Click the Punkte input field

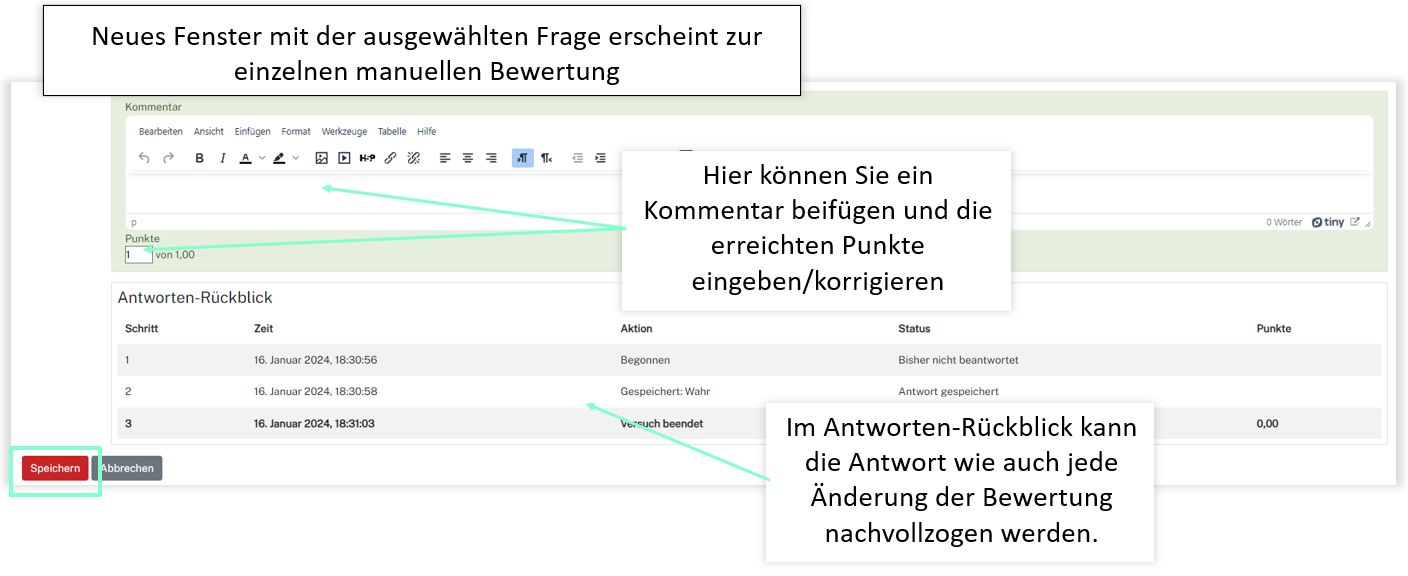tap(138, 255)
